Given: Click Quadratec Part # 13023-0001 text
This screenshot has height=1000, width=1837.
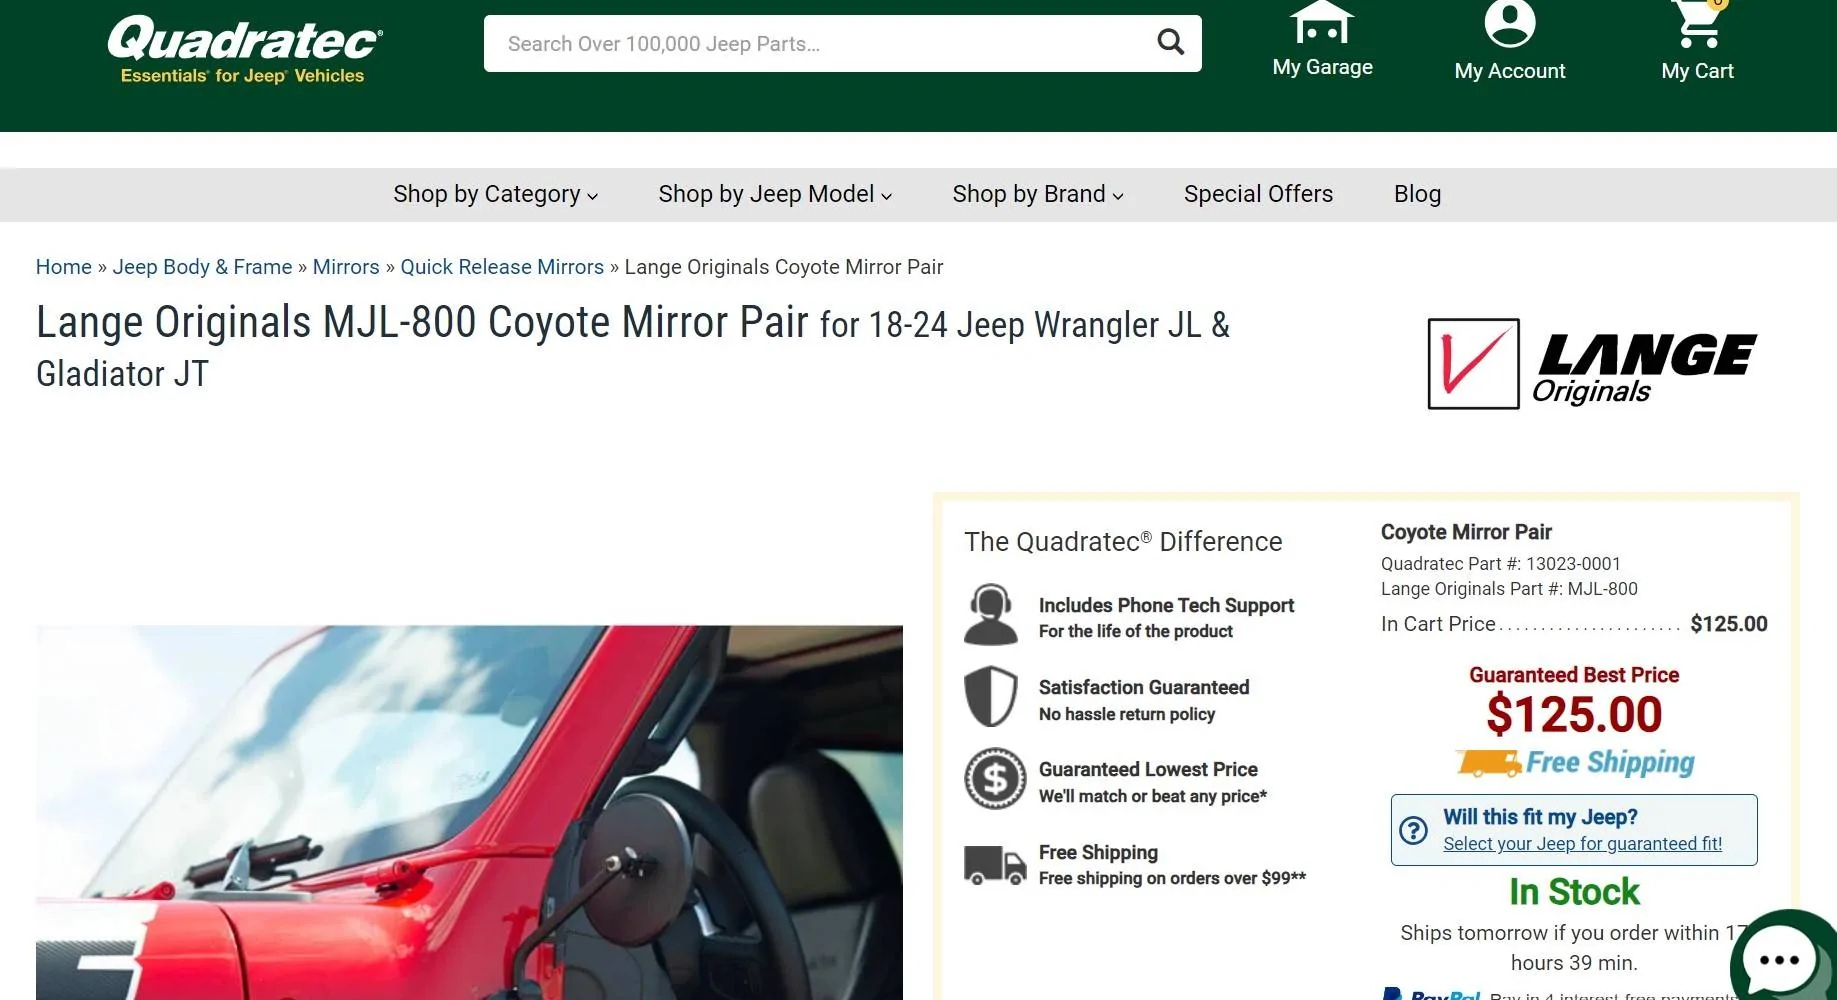Looking at the screenshot, I should [1500, 564].
